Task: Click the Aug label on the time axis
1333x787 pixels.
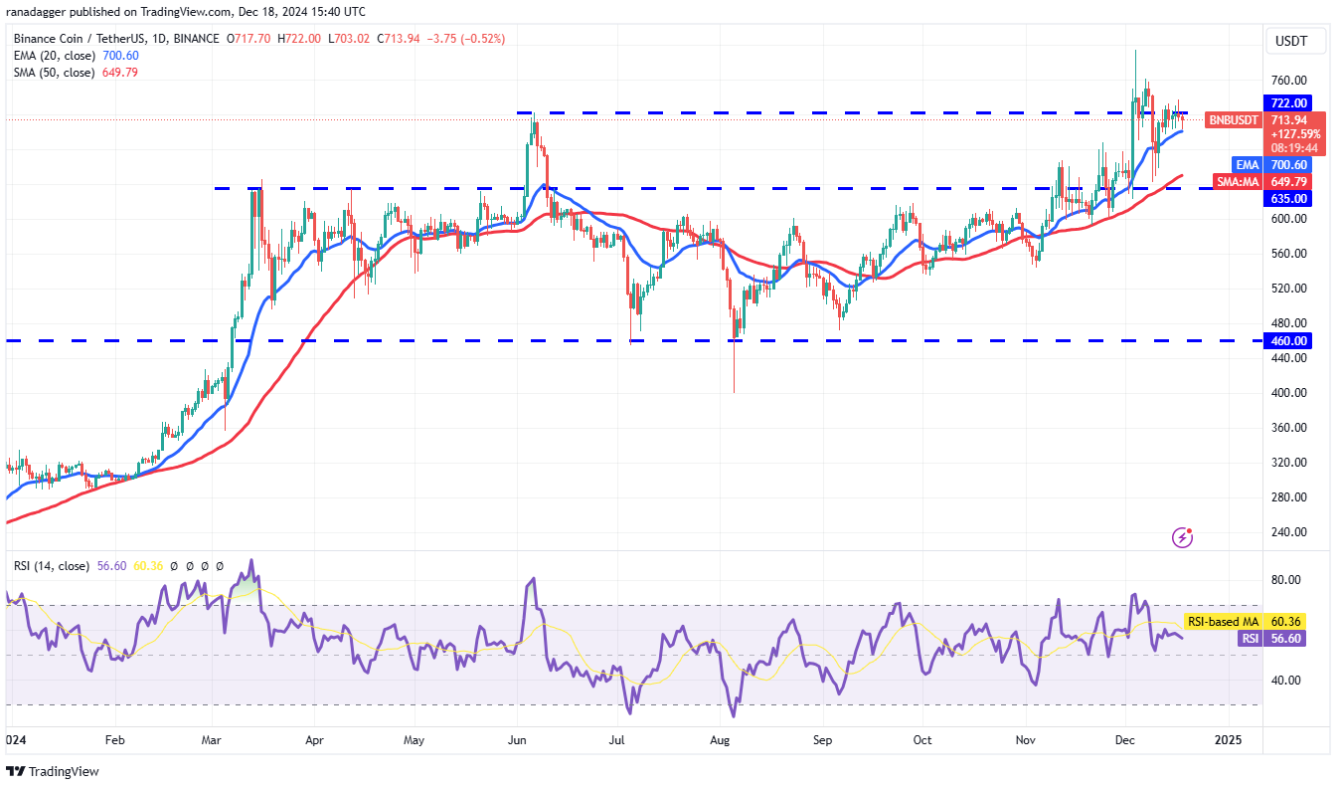Action: (720, 741)
